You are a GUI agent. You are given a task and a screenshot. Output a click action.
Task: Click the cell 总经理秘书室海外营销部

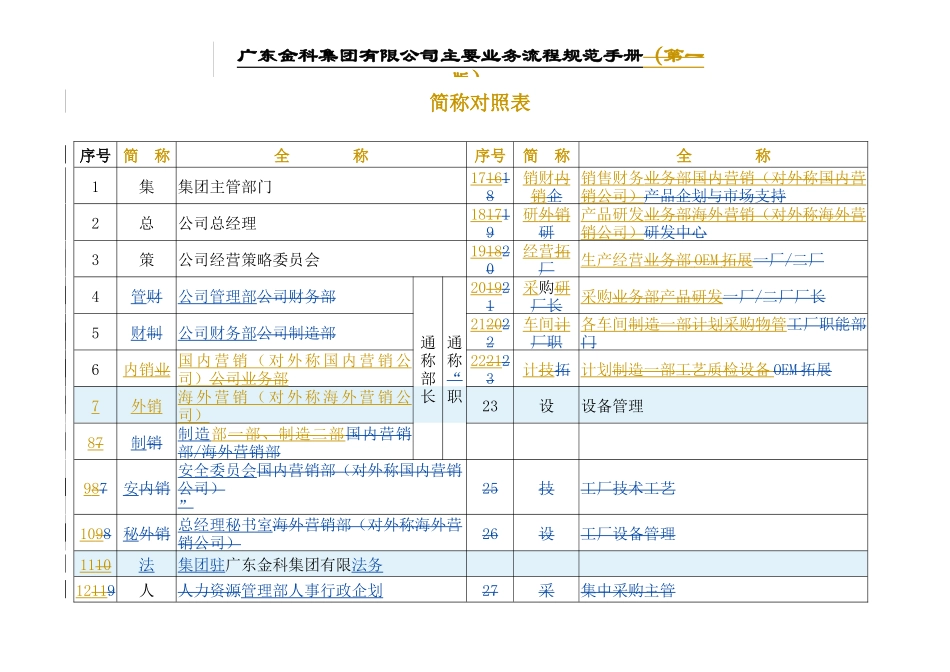pos(321,533)
